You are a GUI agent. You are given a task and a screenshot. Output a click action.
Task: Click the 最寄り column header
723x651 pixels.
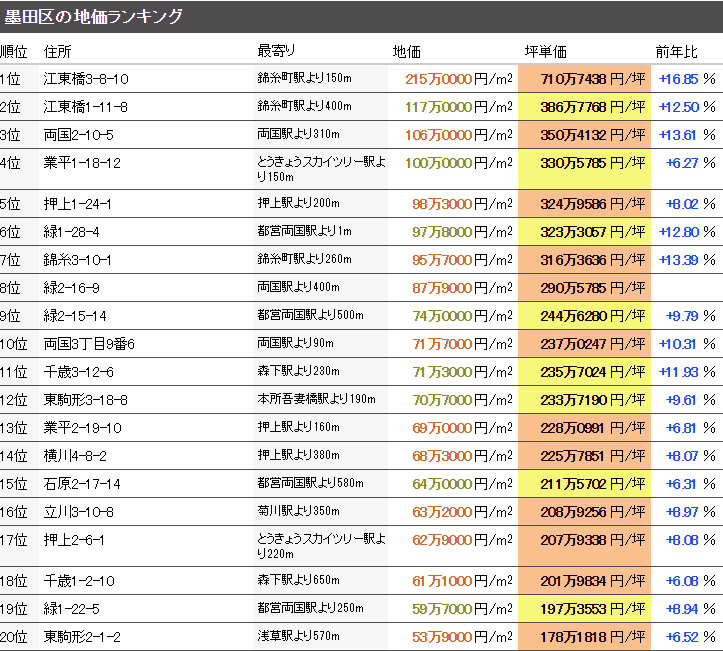click(276, 51)
